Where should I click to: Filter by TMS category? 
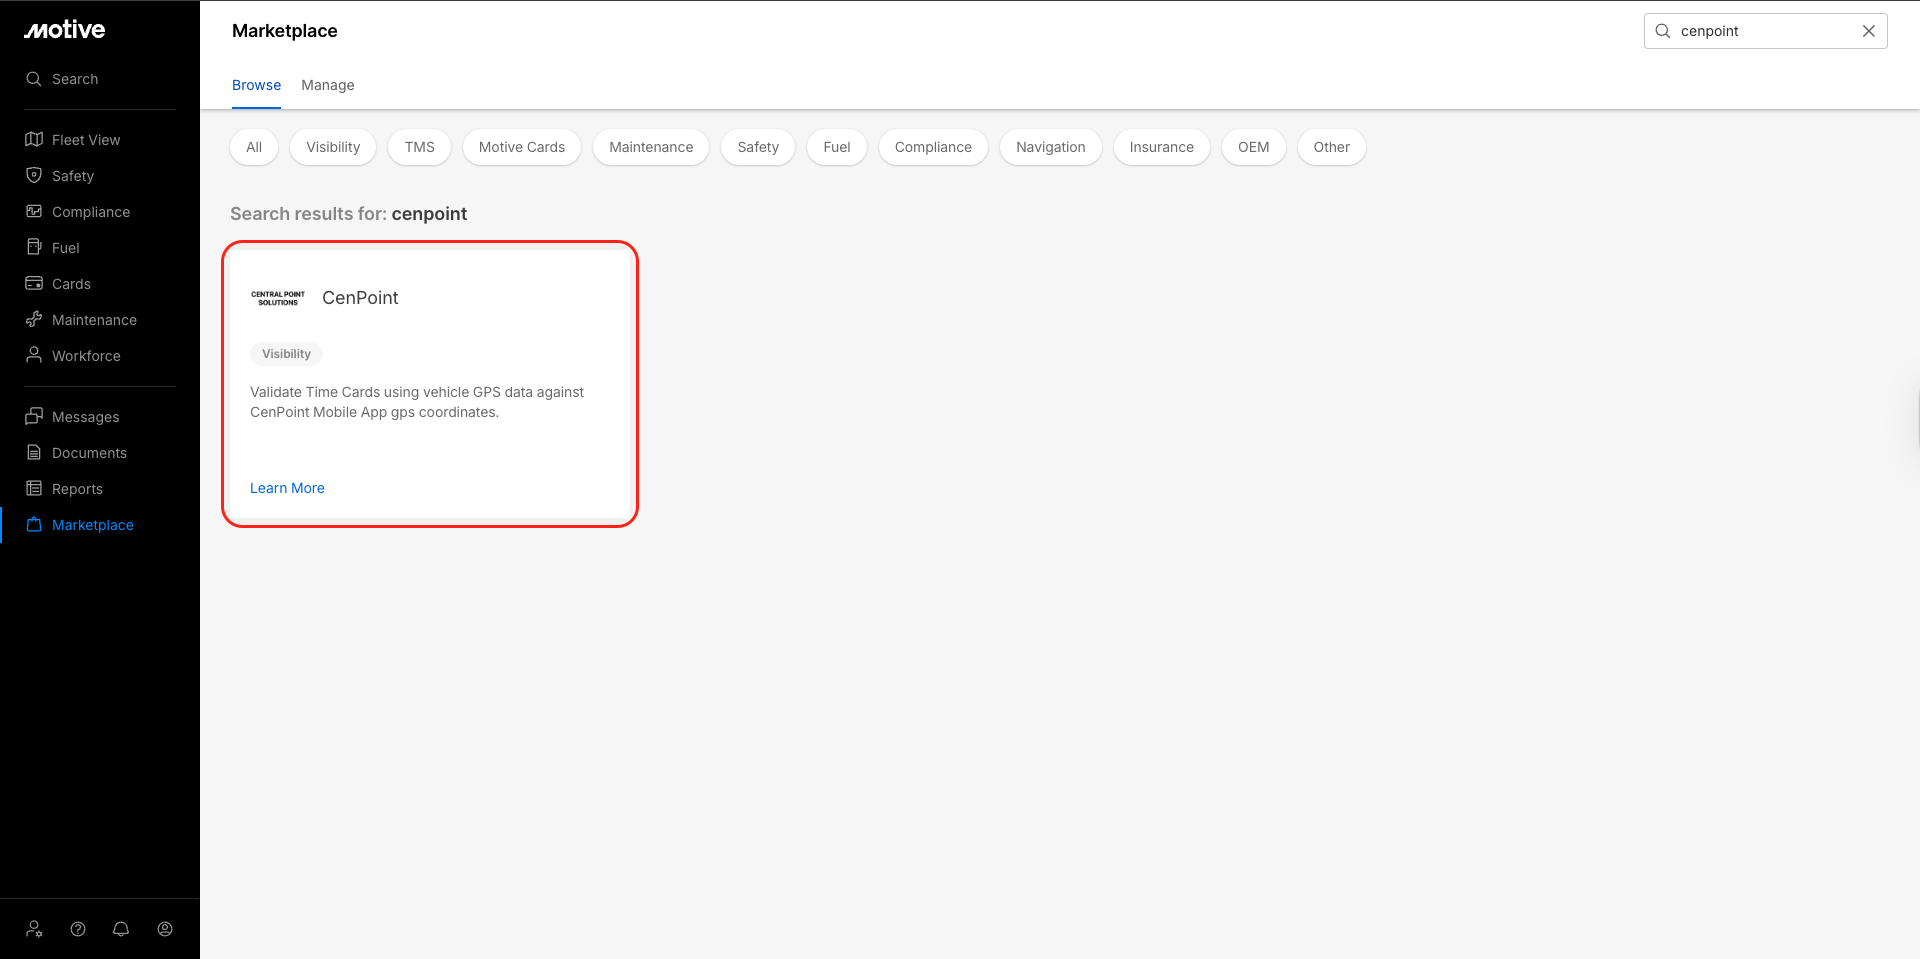coord(420,147)
